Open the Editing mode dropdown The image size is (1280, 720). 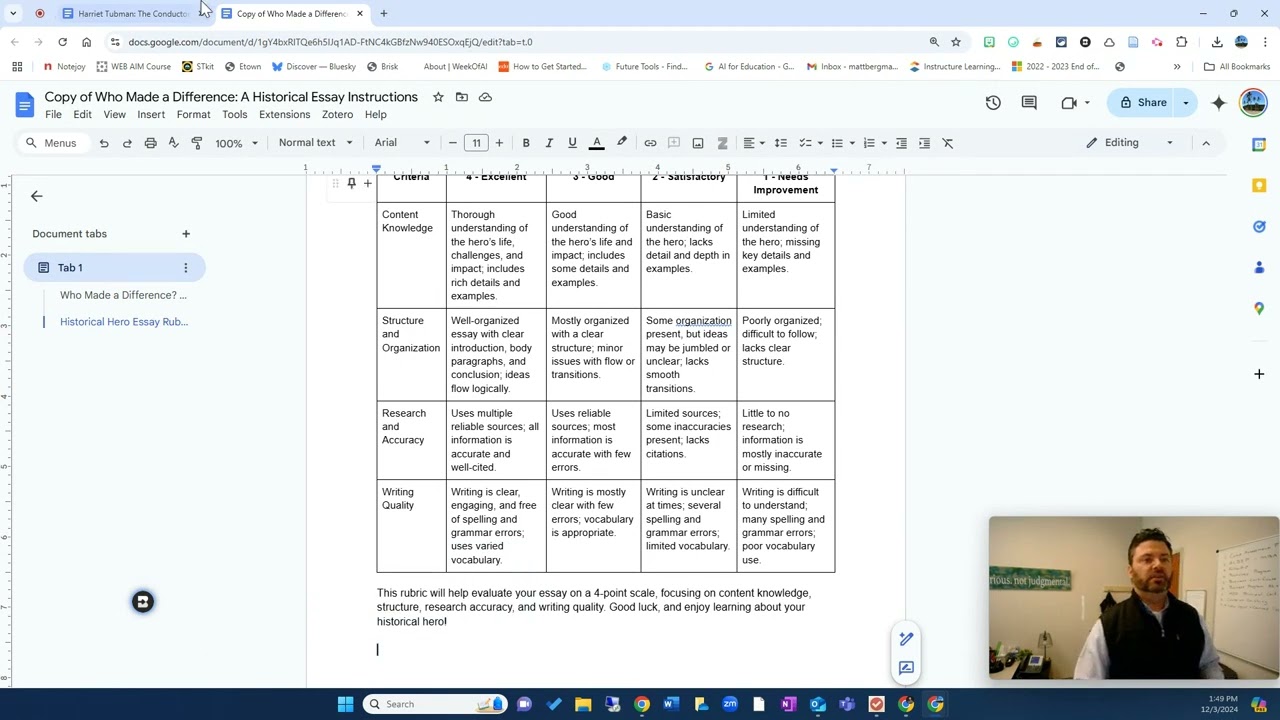coord(1130,143)
